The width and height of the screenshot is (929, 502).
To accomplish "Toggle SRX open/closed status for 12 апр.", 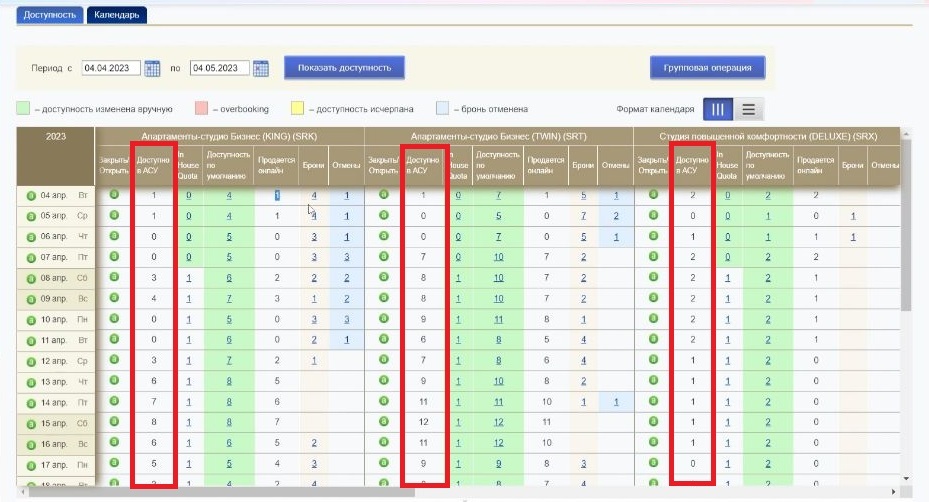I will pyautogui.click(x=653, y=359).
